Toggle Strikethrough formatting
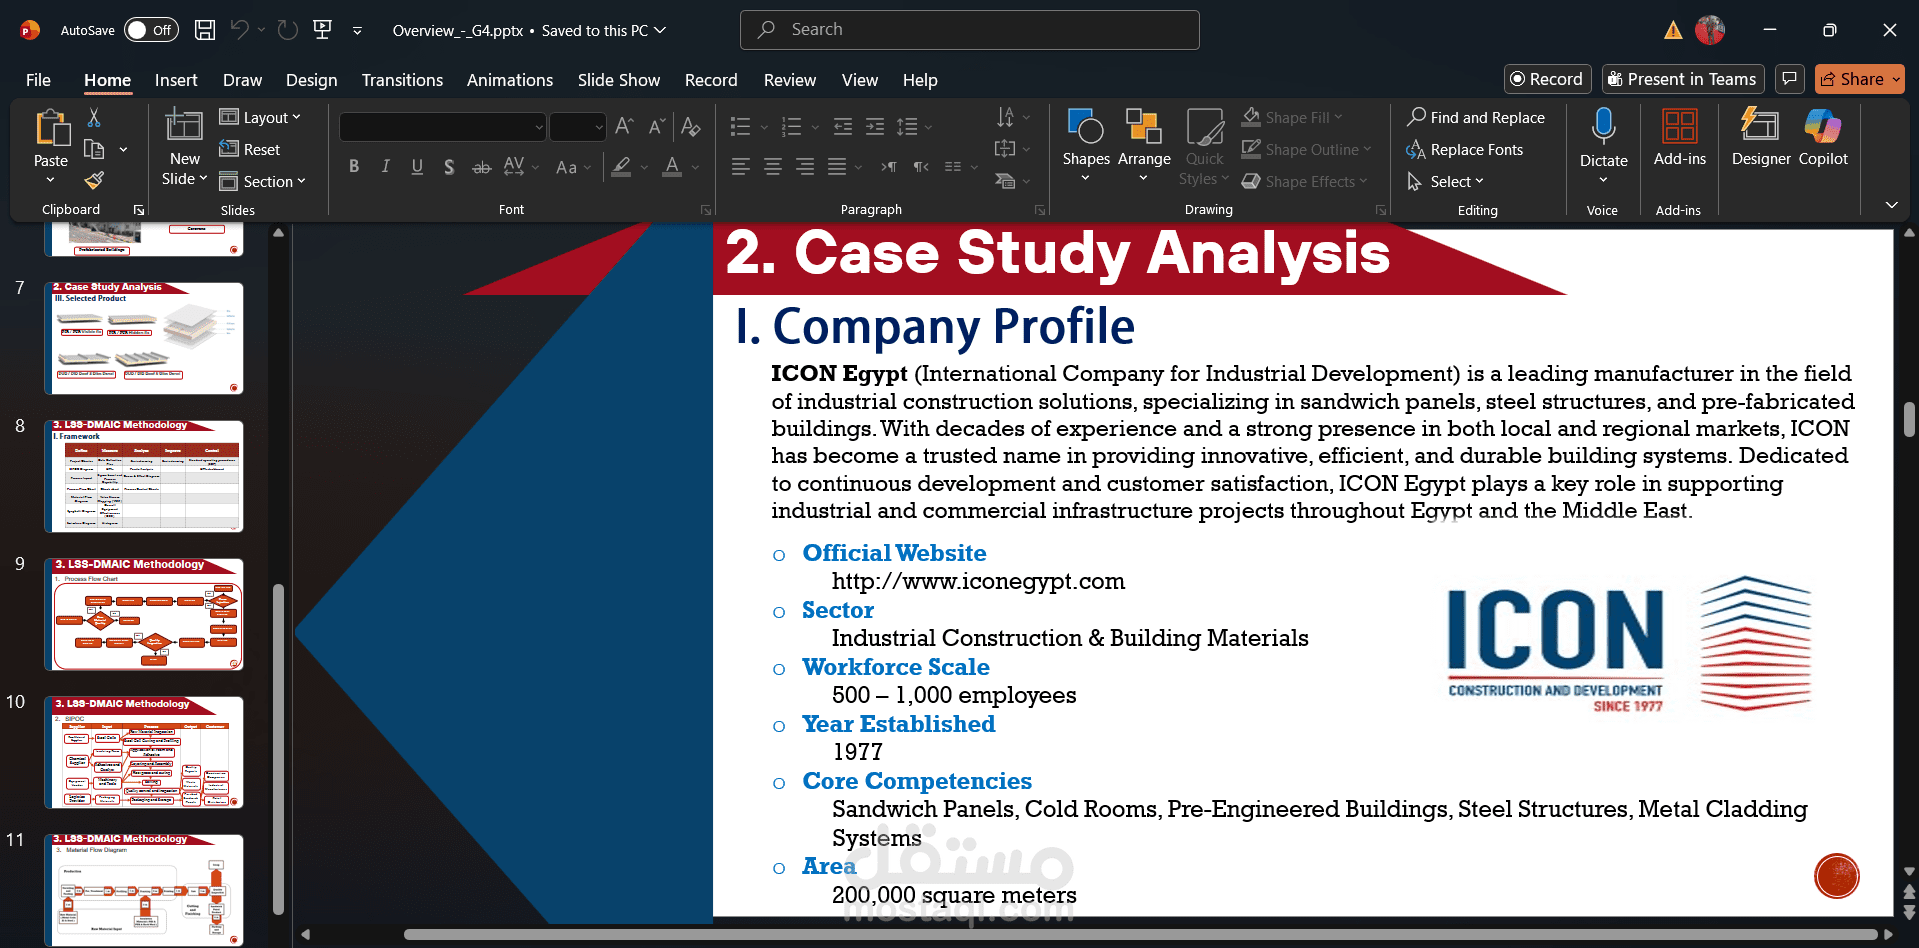1919x948 pixels. point(481,167)
